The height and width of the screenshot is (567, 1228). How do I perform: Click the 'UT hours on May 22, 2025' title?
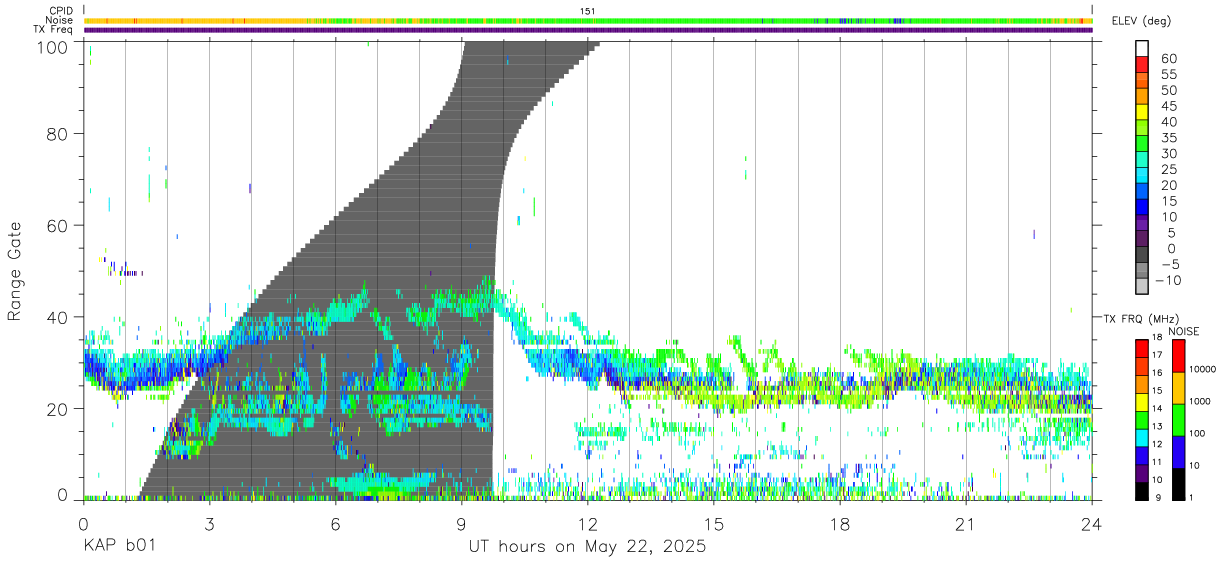587,547
